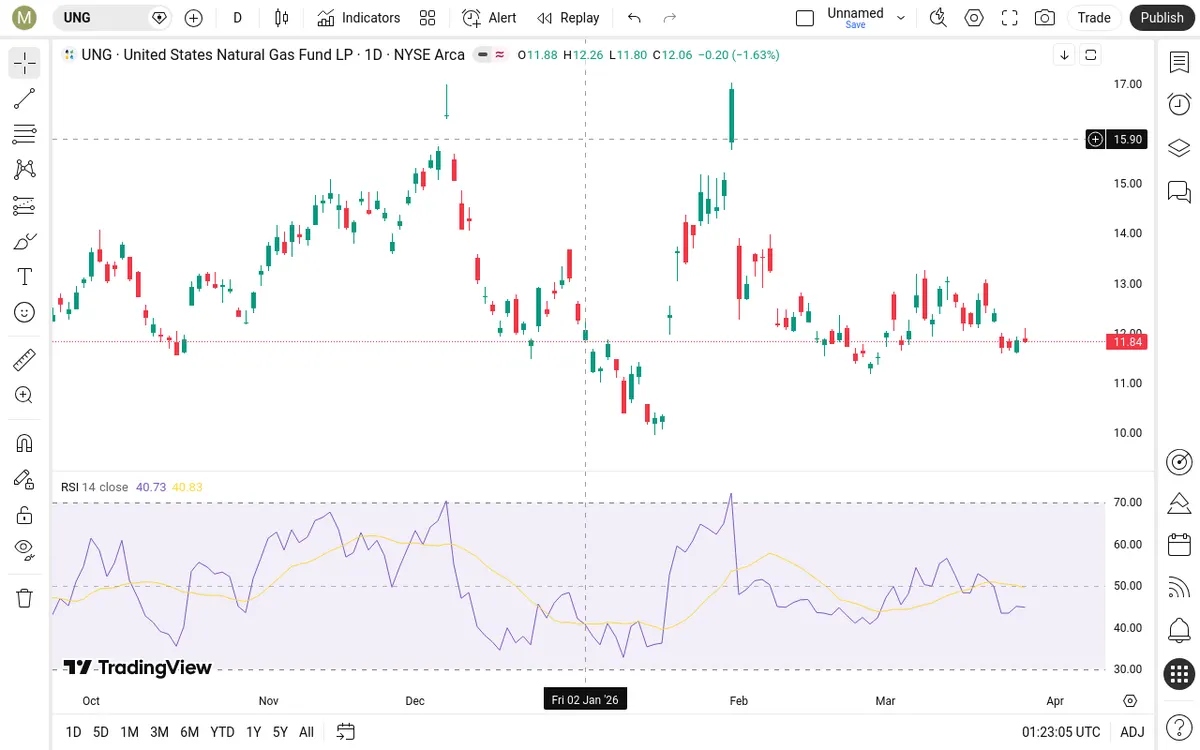Open the object tree layers panel
1200x750 pixels.
tap(1179, 148)
